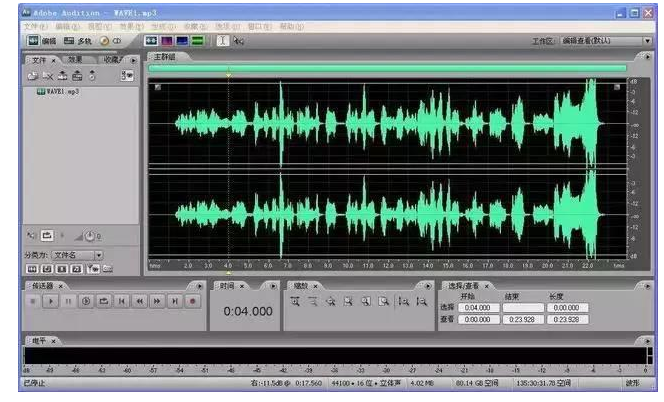The width and height of the screenshot is (664, 402).
Task: Click the red Record button
Action: pos(193,301)
